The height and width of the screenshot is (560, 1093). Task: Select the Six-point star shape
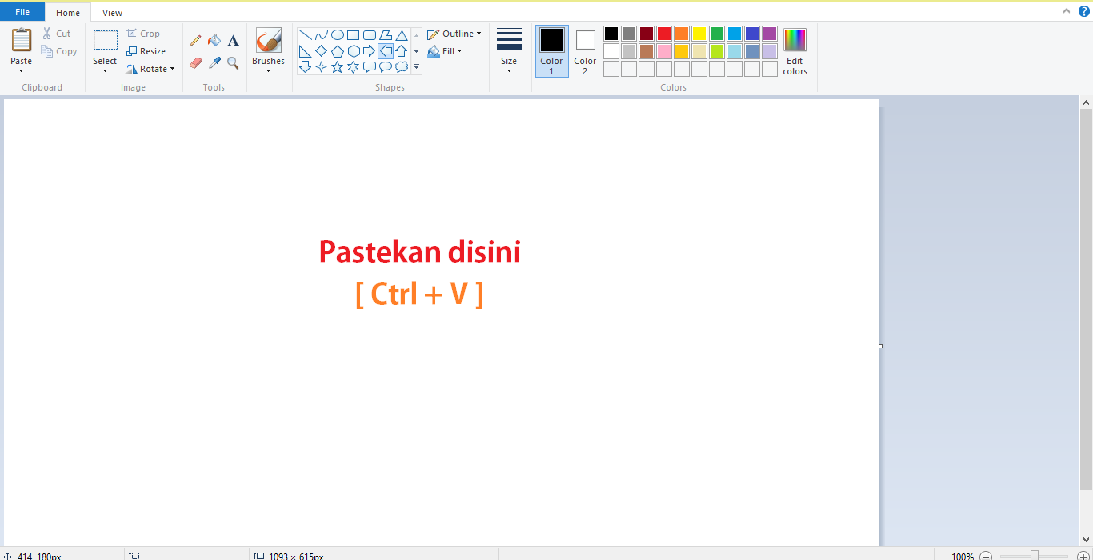click(x=353, y=67)
